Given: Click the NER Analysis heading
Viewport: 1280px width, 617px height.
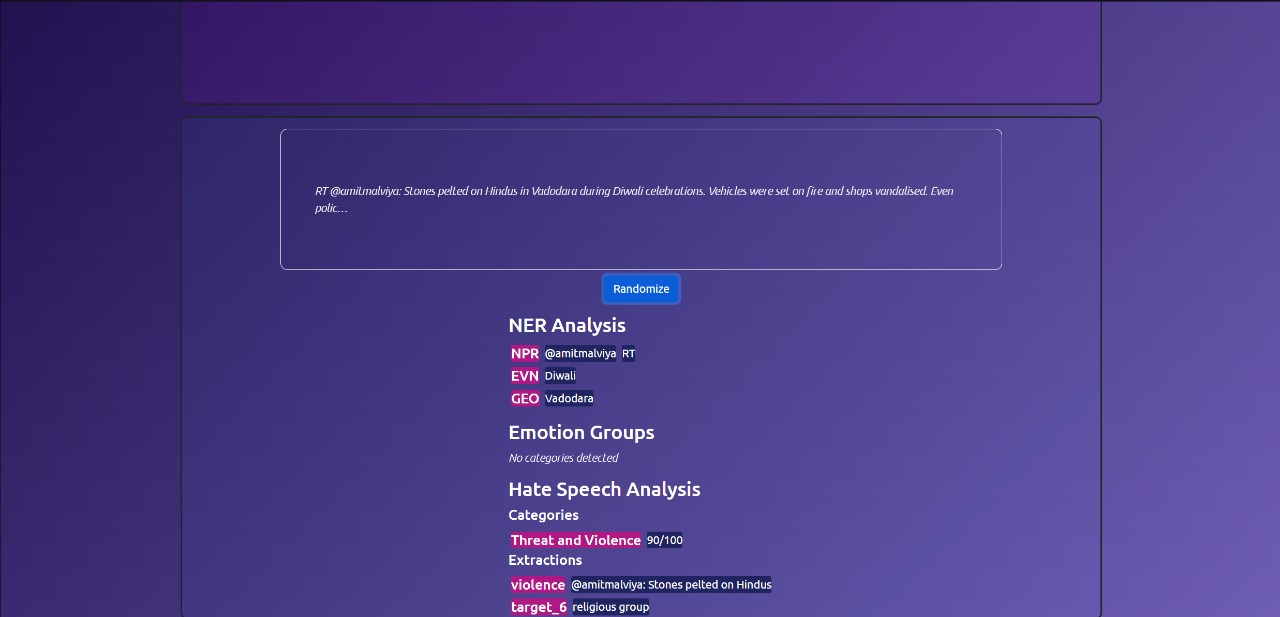Looking at the screenshot, I should tap(567, 325).
